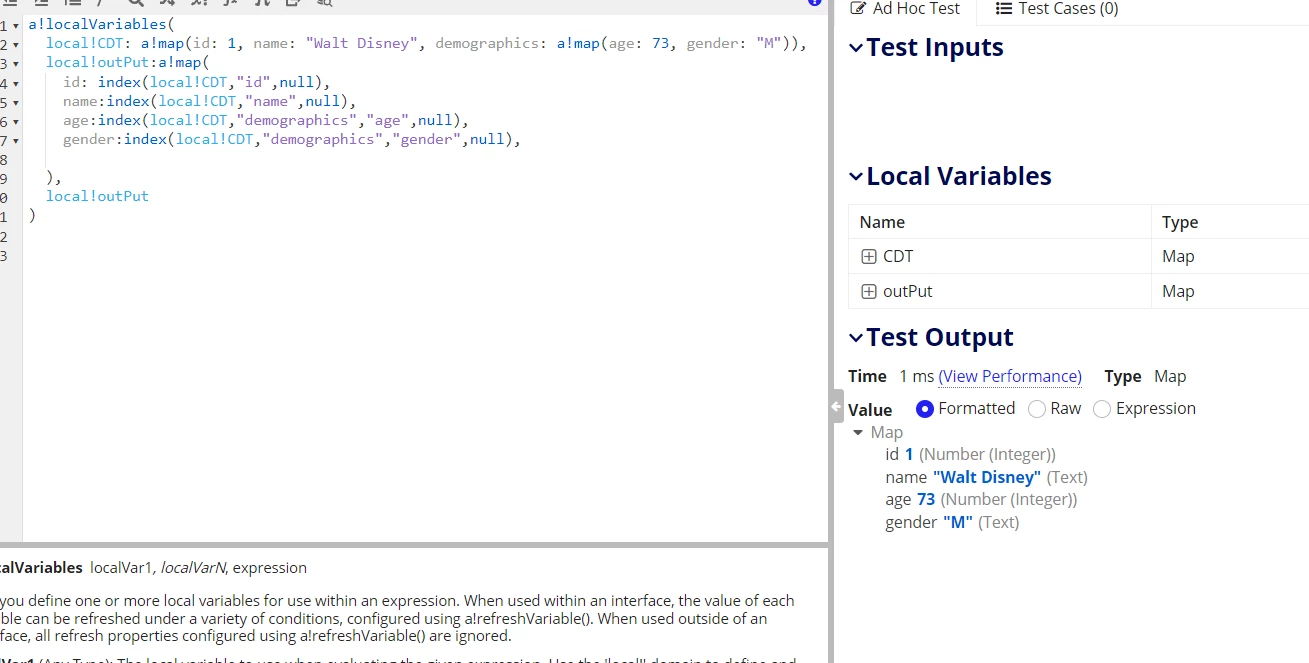Click the pane collapse arrow handle

click(836, 406)
